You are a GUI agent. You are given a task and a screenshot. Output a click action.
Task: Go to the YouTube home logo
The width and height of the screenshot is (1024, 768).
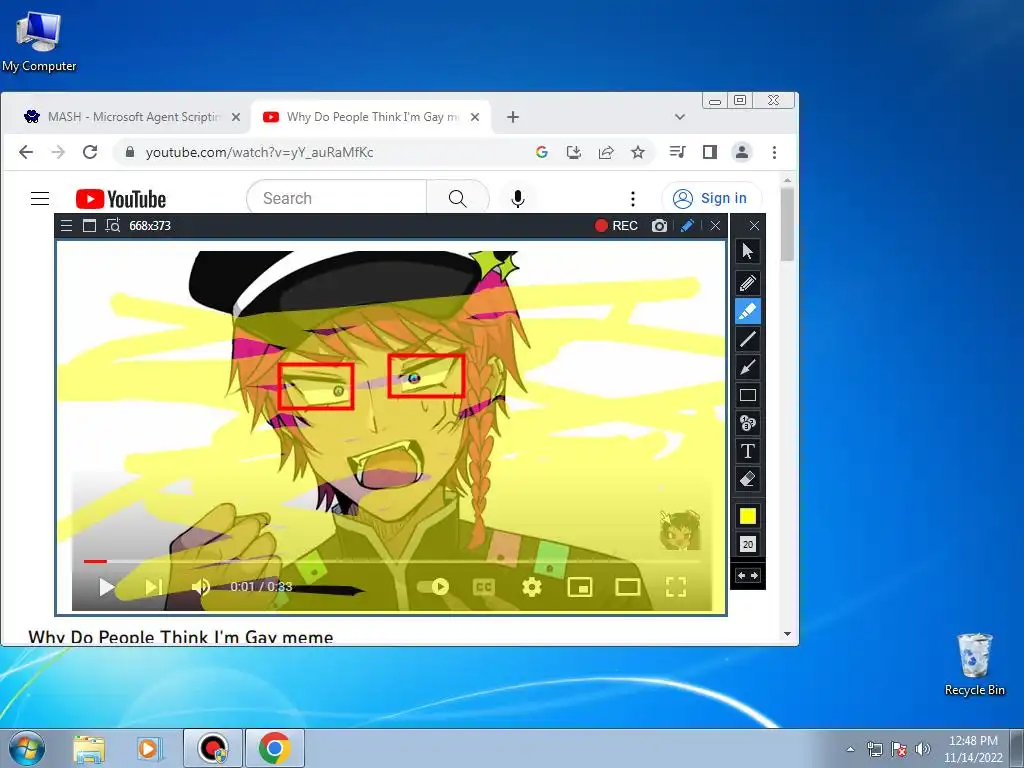pos(121,199)
